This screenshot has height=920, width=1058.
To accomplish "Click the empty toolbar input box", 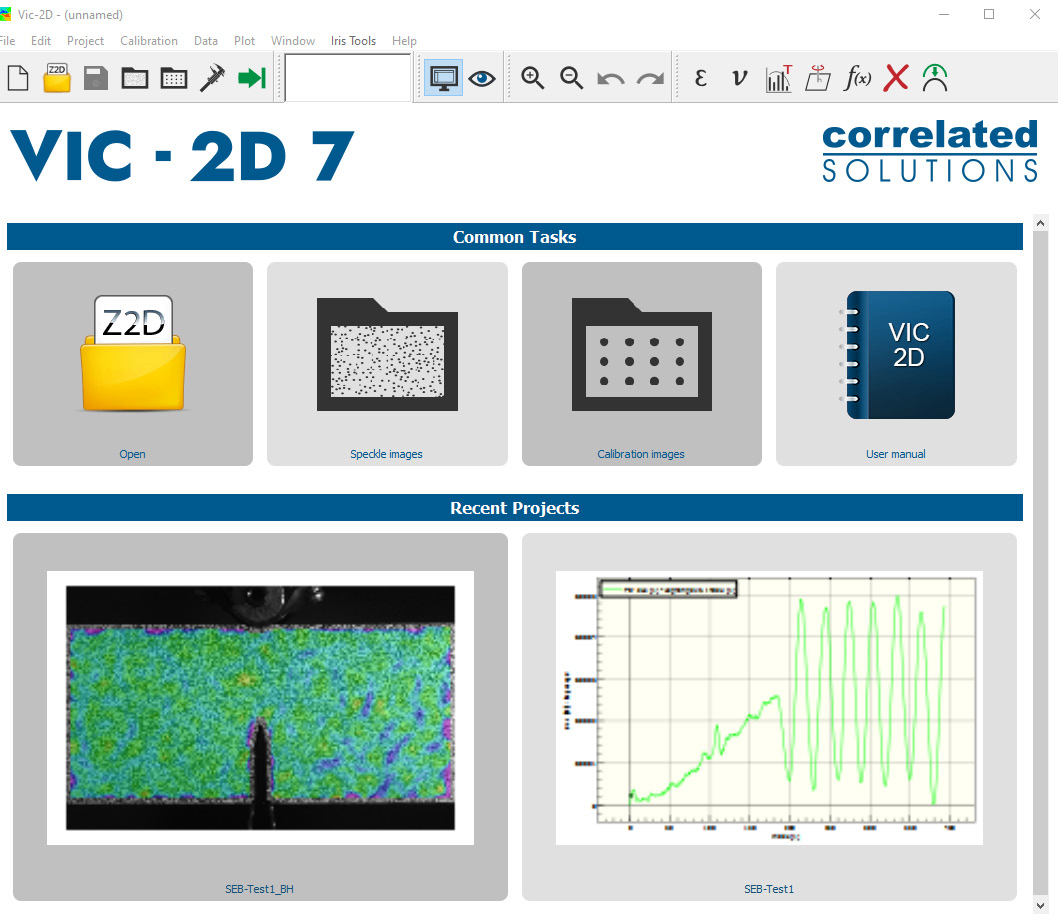I will [x=348, y=78].
